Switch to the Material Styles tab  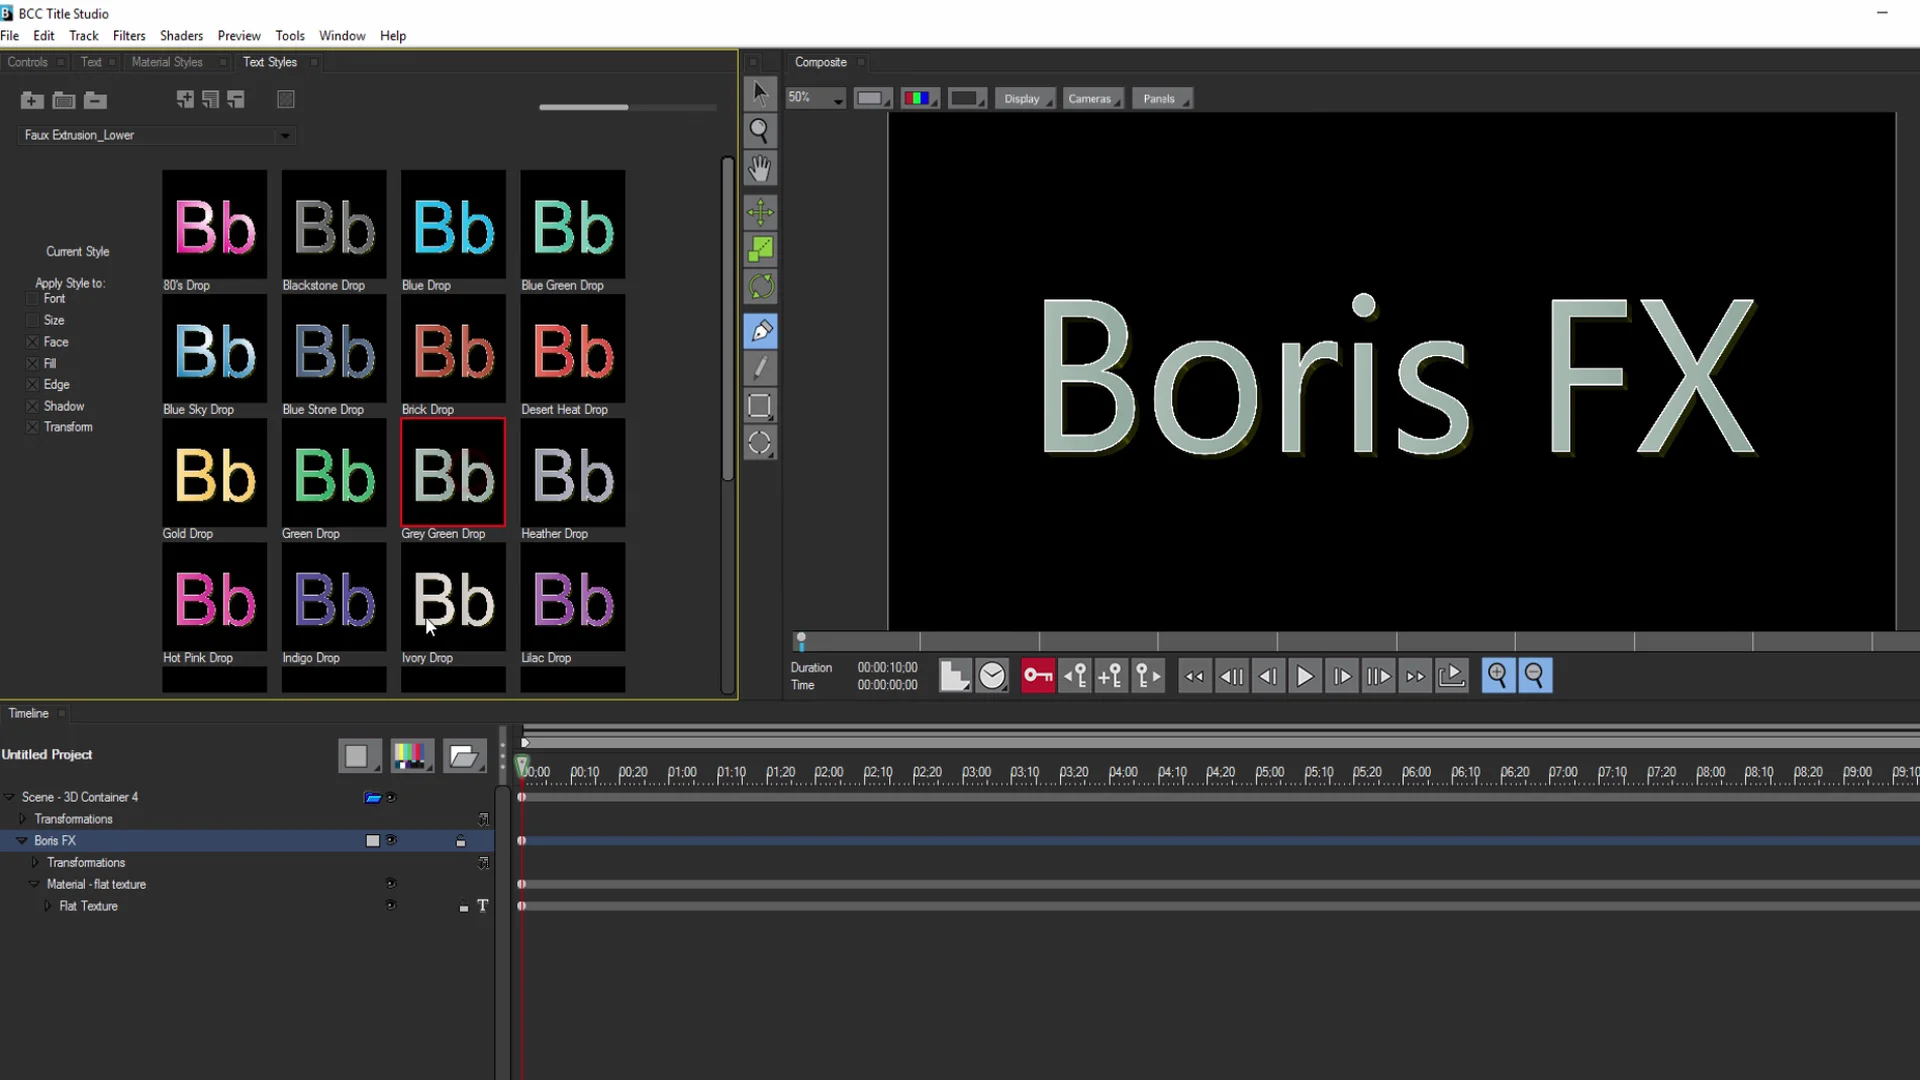[x=167, y=62]
